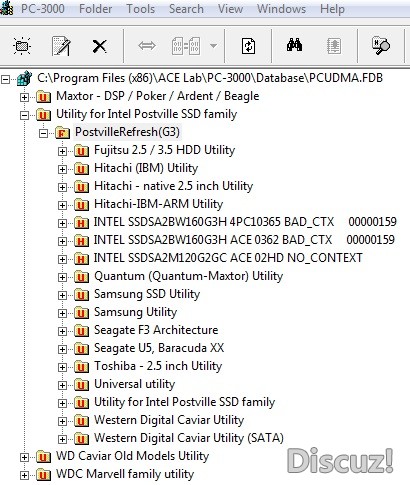Screen dimensions: 410x485
Task: Click the refresh document toolbar icon
Action: click(x=248, y=46)
